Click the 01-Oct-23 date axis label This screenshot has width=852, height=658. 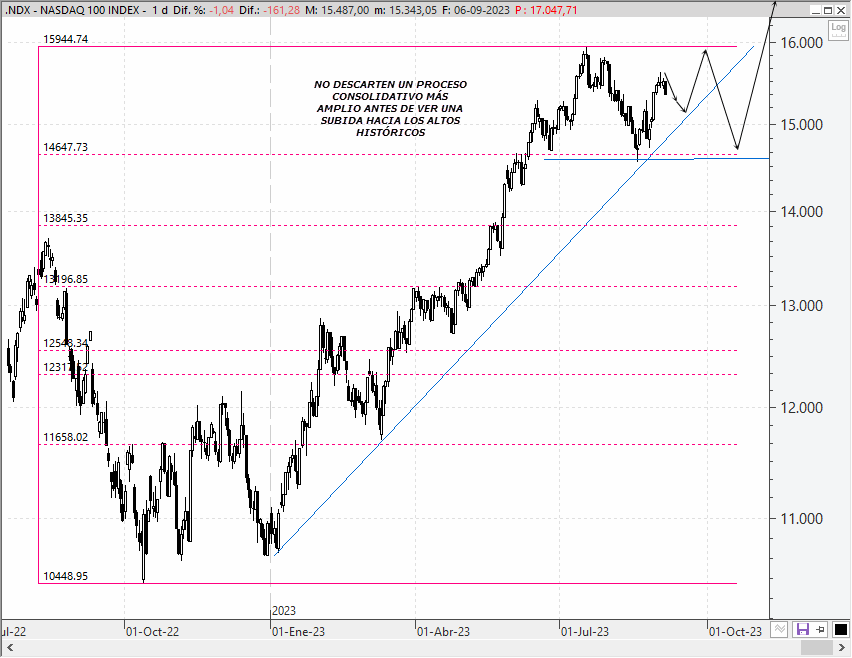[x=735, y=632]
